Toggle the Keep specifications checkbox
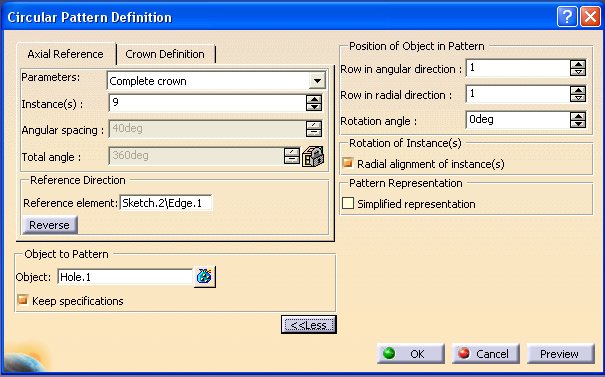The height and width of the screenshot is (377, 605). [23, 300]
